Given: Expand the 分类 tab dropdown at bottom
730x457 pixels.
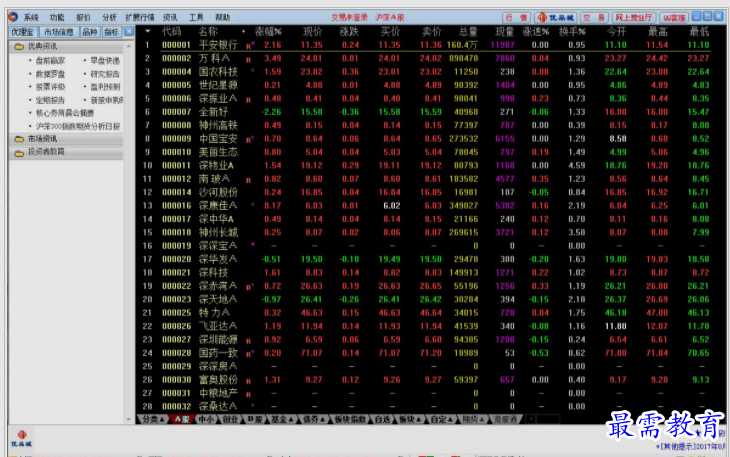Looking at the screenshot, I should (x=151, y=420).
